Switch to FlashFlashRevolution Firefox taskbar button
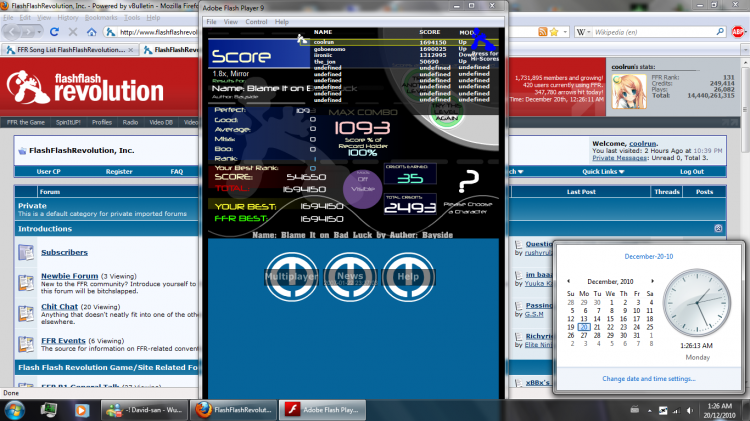The width and height of the screenshot is (750, 421). click(234, 410)
